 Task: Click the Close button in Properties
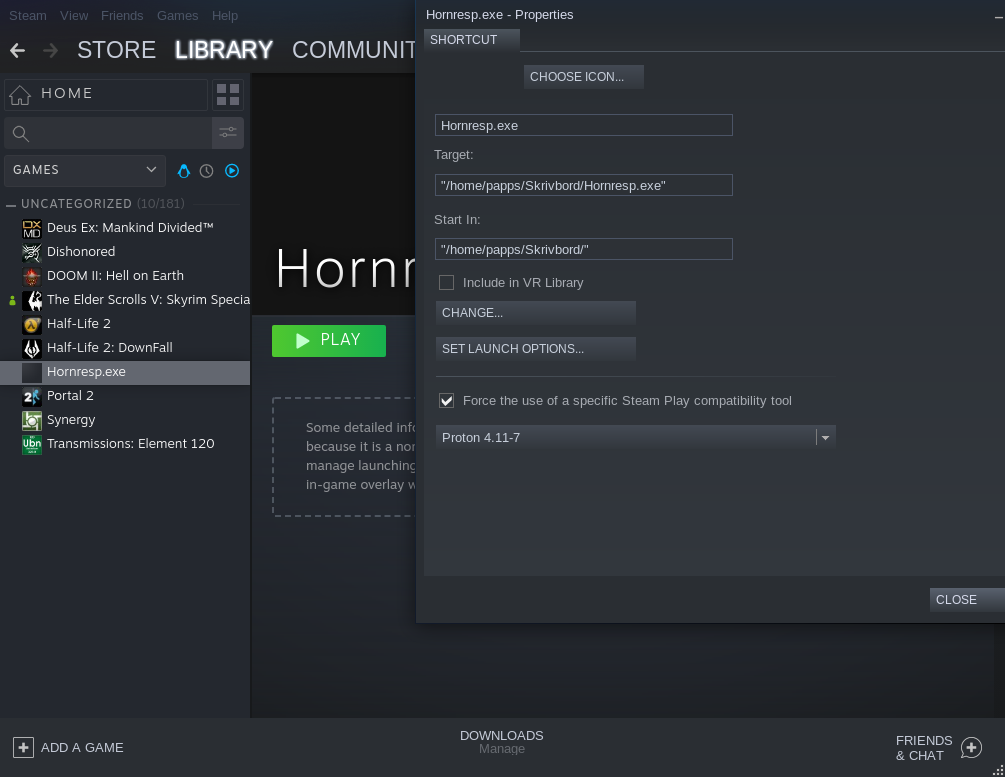coord(967,599)
